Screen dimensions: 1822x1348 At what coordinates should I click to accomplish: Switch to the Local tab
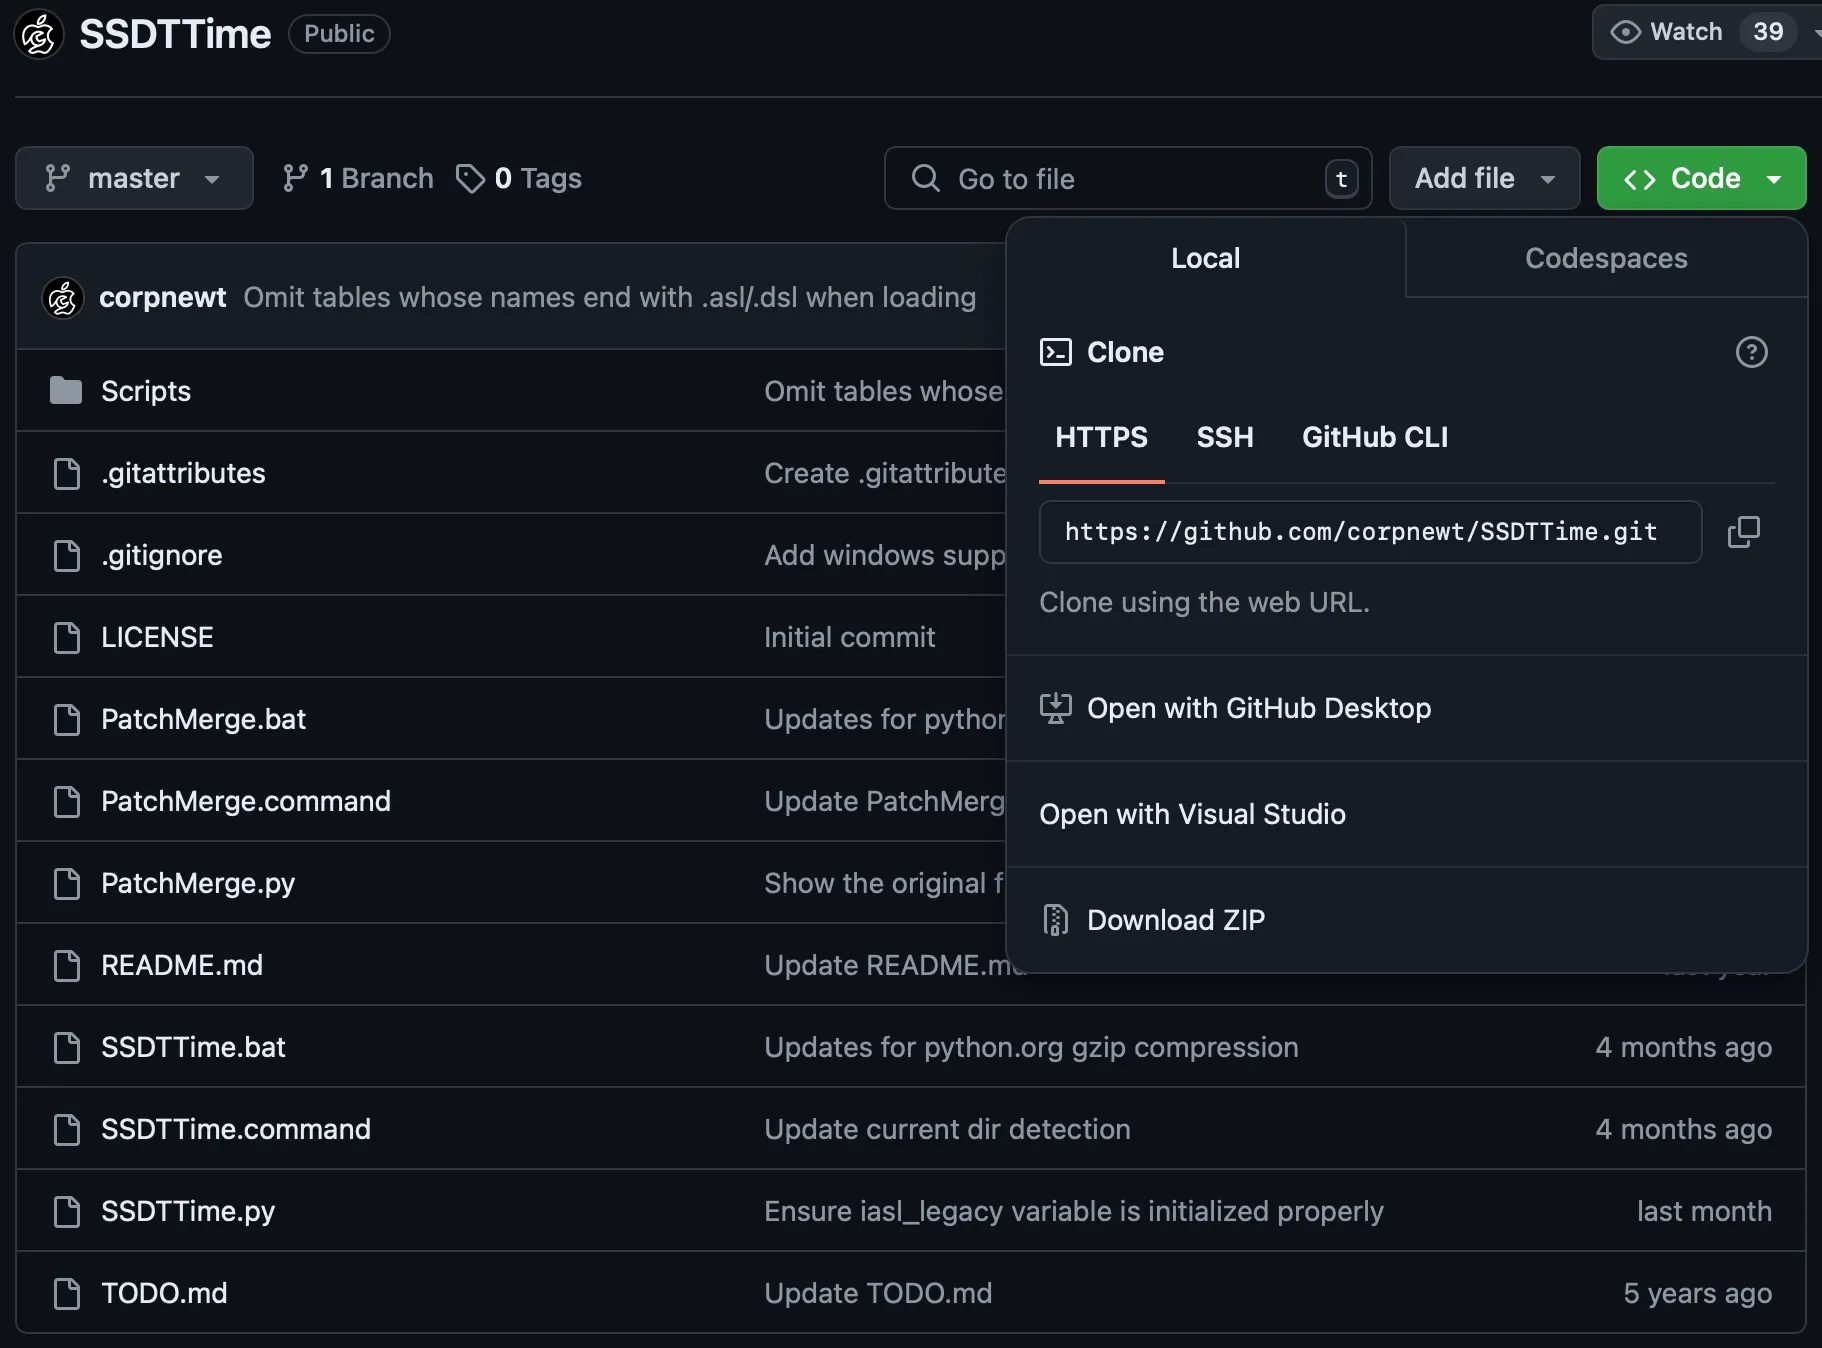click(x=1205, y=258)
